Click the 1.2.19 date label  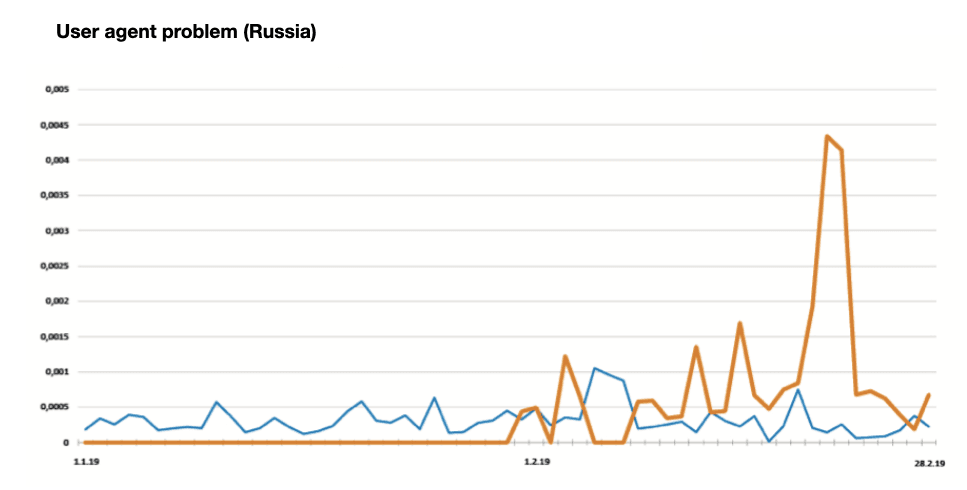pos(537,461)
